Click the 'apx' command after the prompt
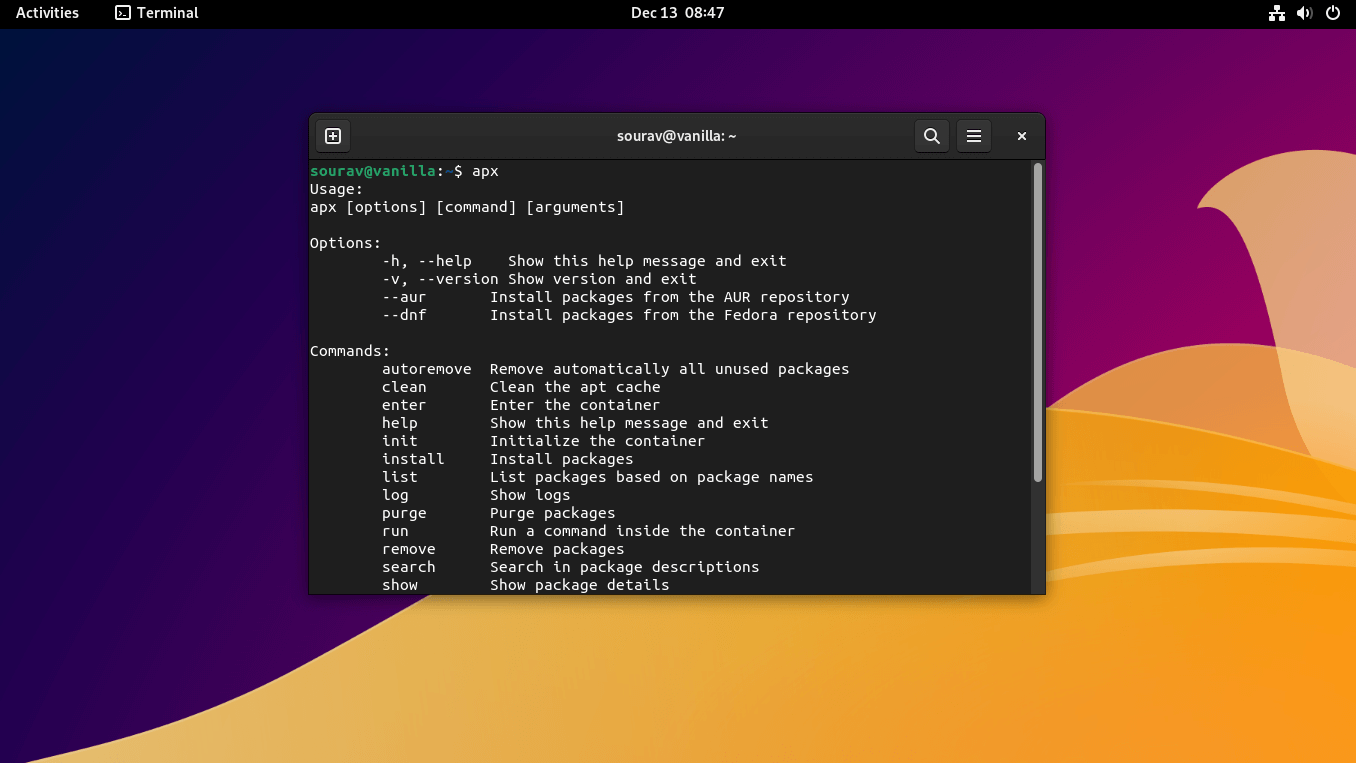 coord(485,170)
